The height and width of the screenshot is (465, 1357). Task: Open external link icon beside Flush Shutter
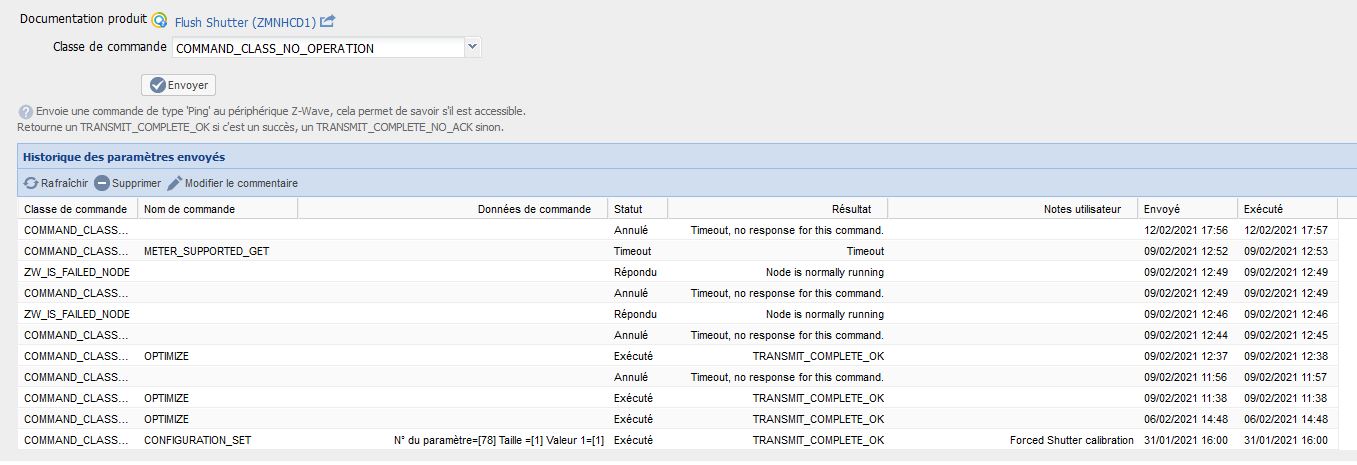click(x=327, y=20)
